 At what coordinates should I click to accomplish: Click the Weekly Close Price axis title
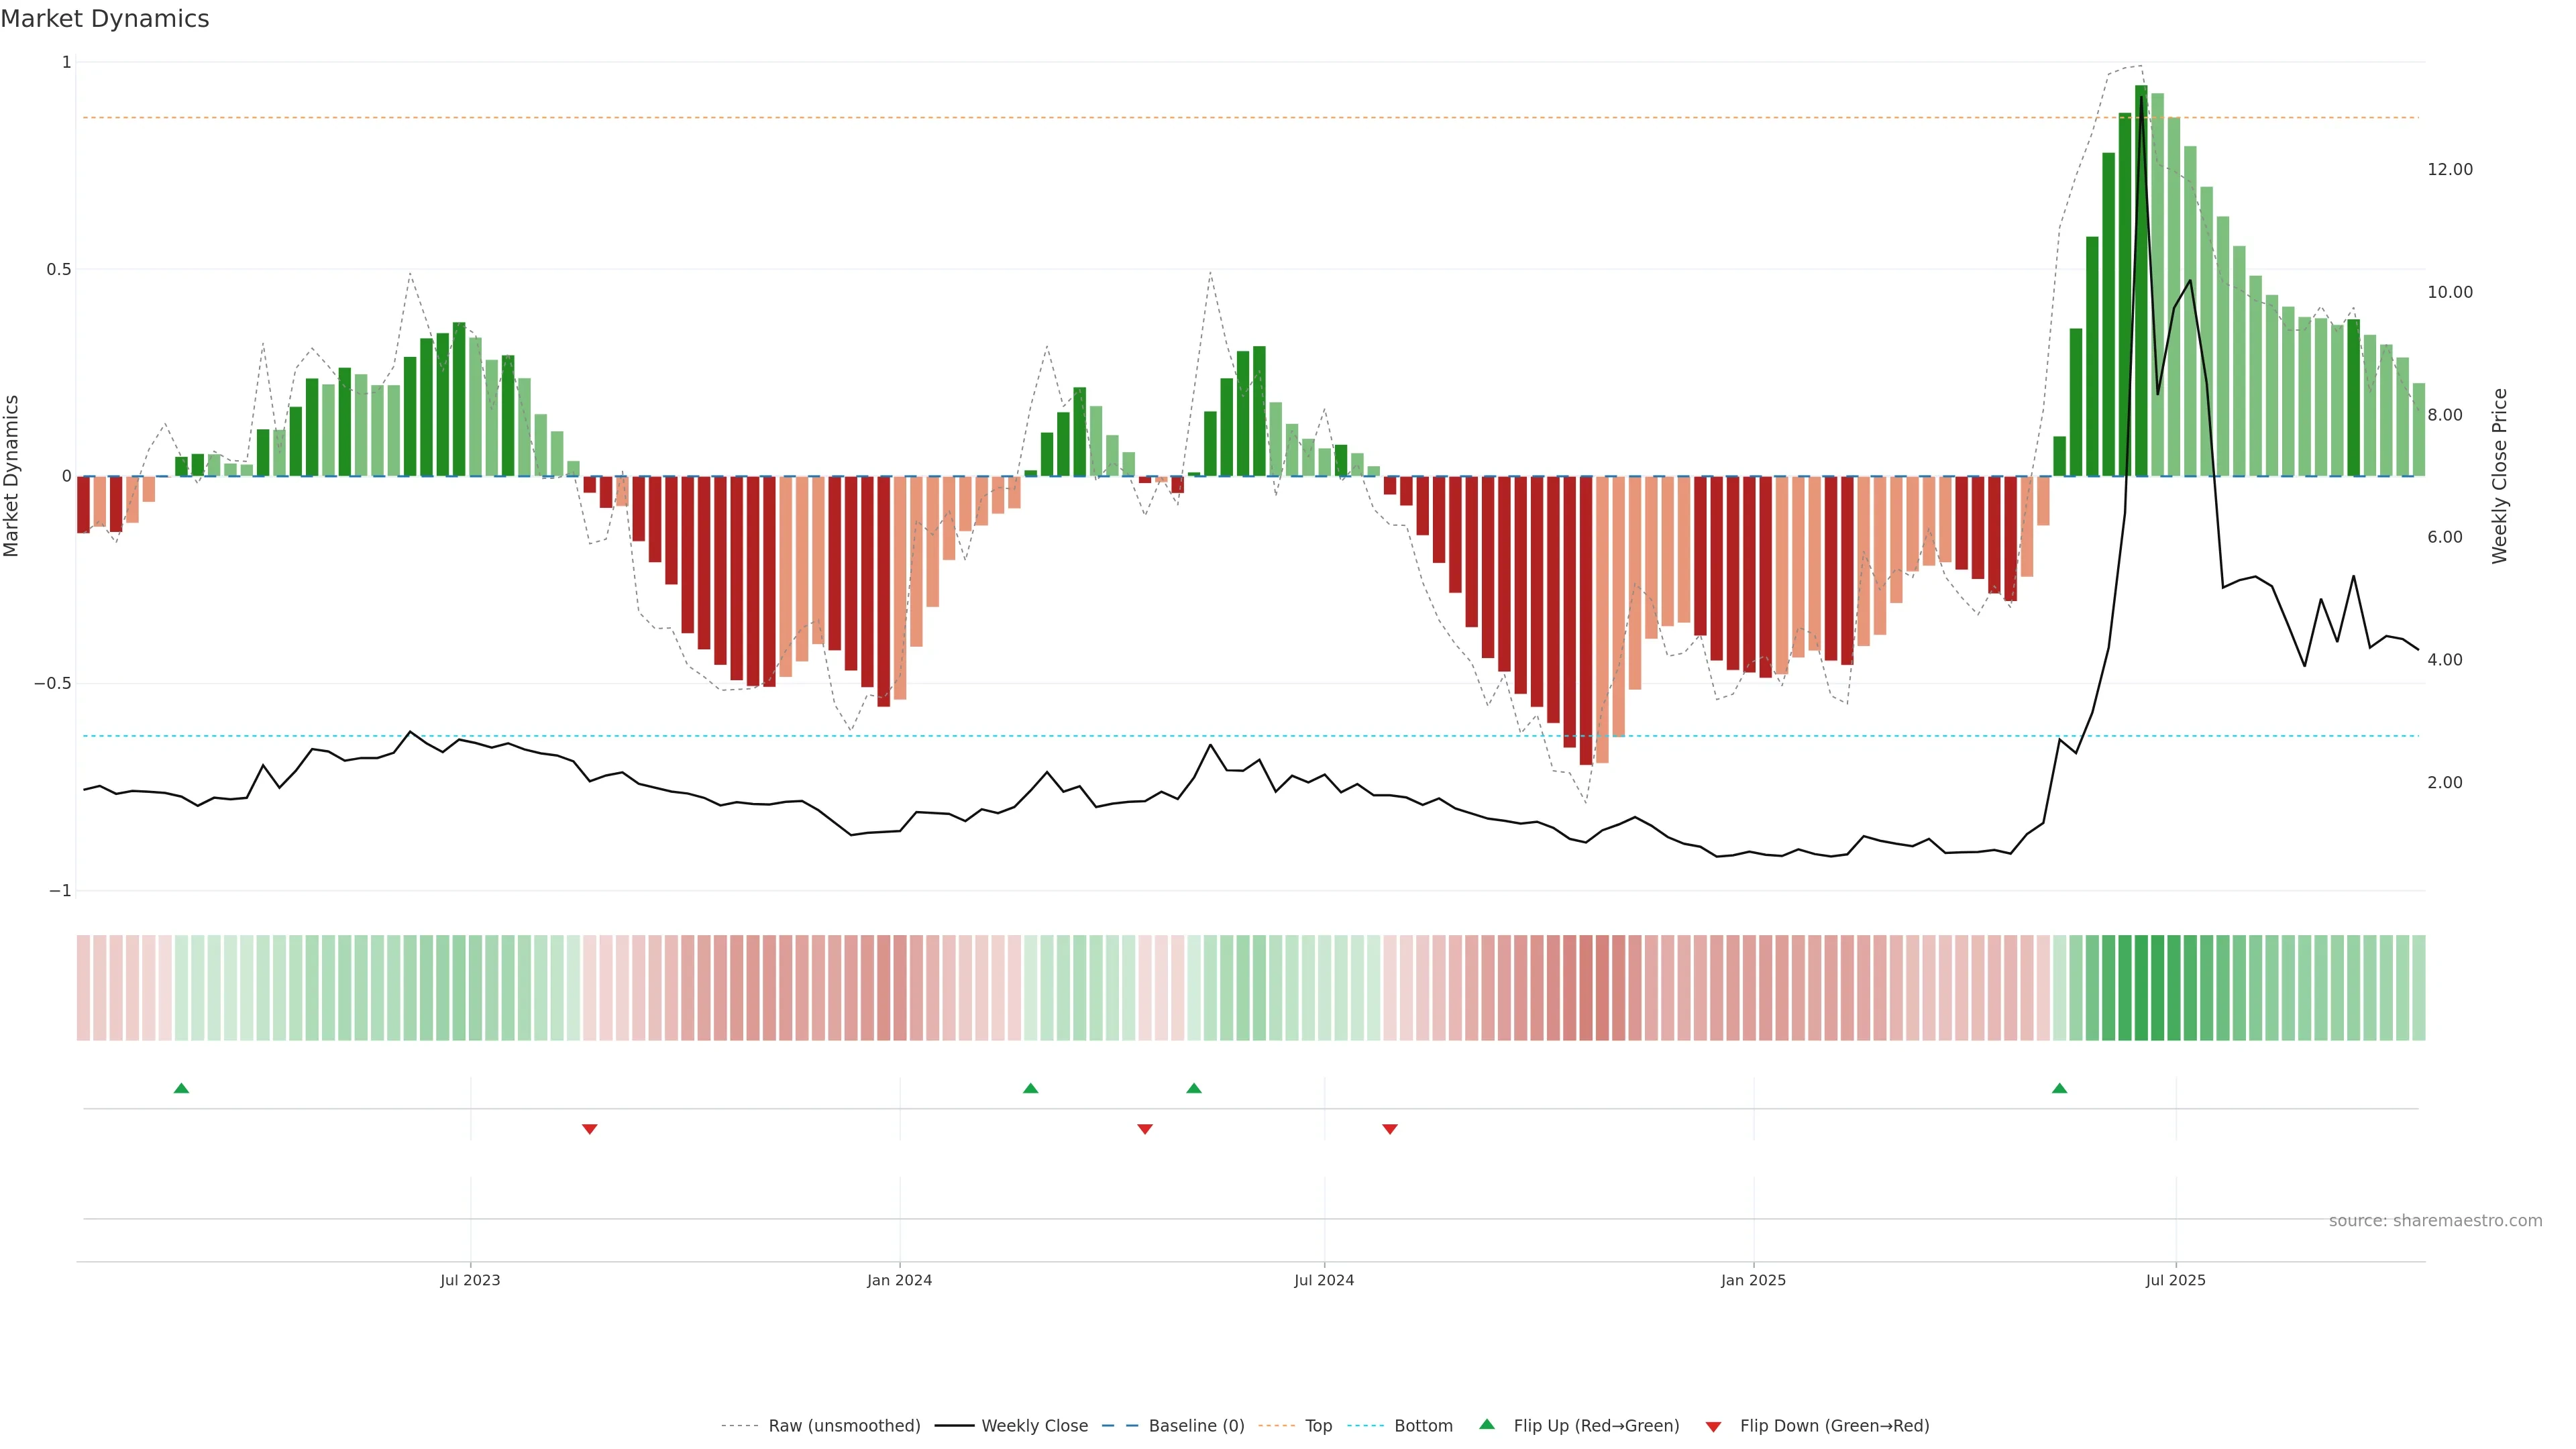click(2499, 476)
